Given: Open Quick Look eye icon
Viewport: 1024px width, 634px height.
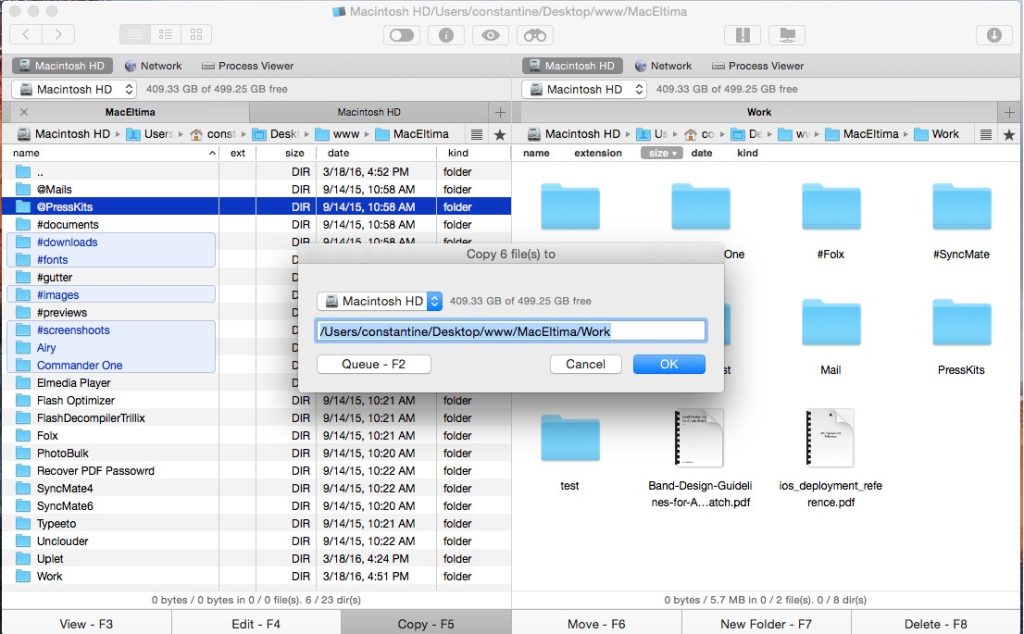Looking at the screenshot, I should (x=490, y=35).
